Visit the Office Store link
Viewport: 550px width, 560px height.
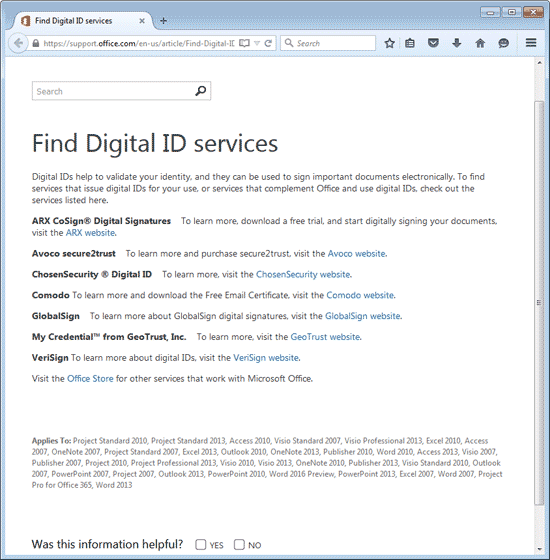click(90, 379)
